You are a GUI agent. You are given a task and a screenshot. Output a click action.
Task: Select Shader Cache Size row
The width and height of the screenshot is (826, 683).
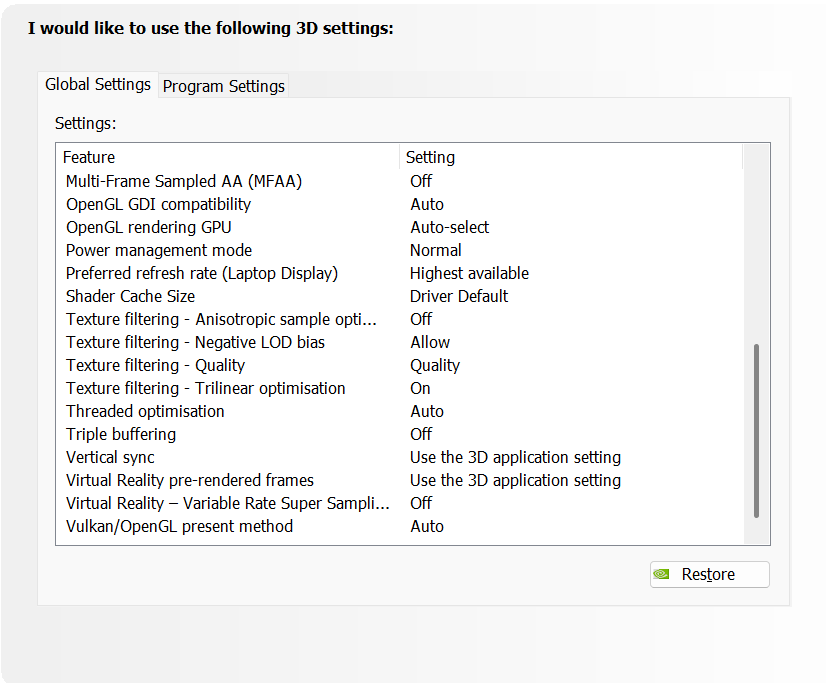(x=130, y=296)
